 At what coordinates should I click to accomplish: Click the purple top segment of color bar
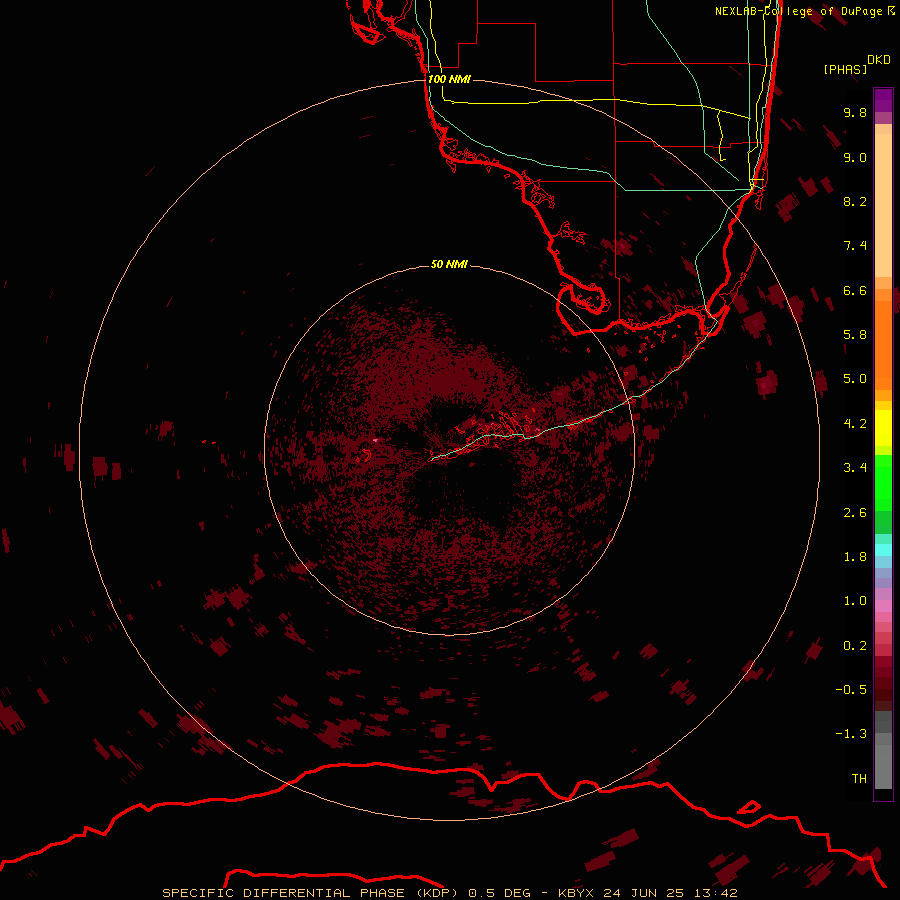[883, 100]
